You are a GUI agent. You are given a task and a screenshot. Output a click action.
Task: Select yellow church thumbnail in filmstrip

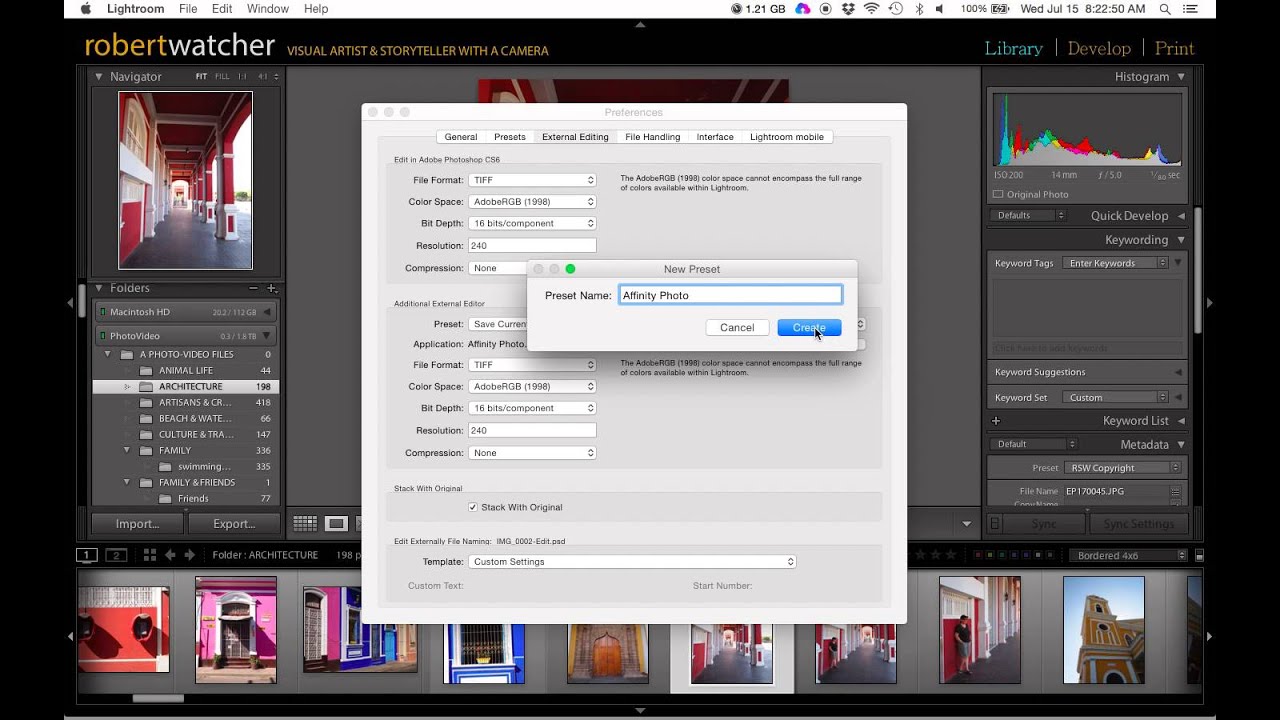pyautogui.click(x=1104, y=630)
